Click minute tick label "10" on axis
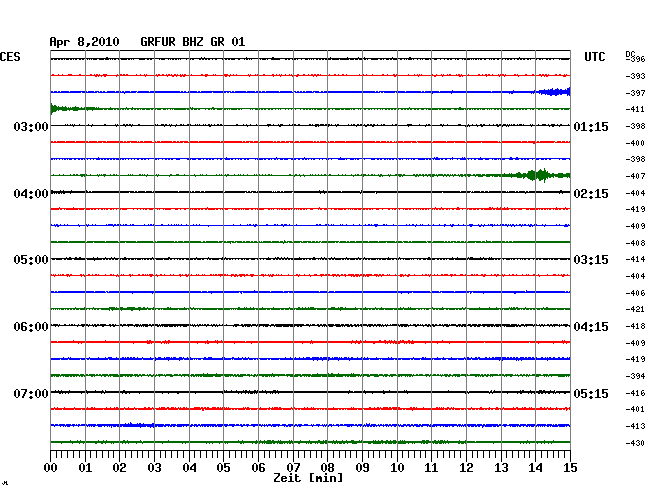650x494 pixels. (x=397, y=467)
